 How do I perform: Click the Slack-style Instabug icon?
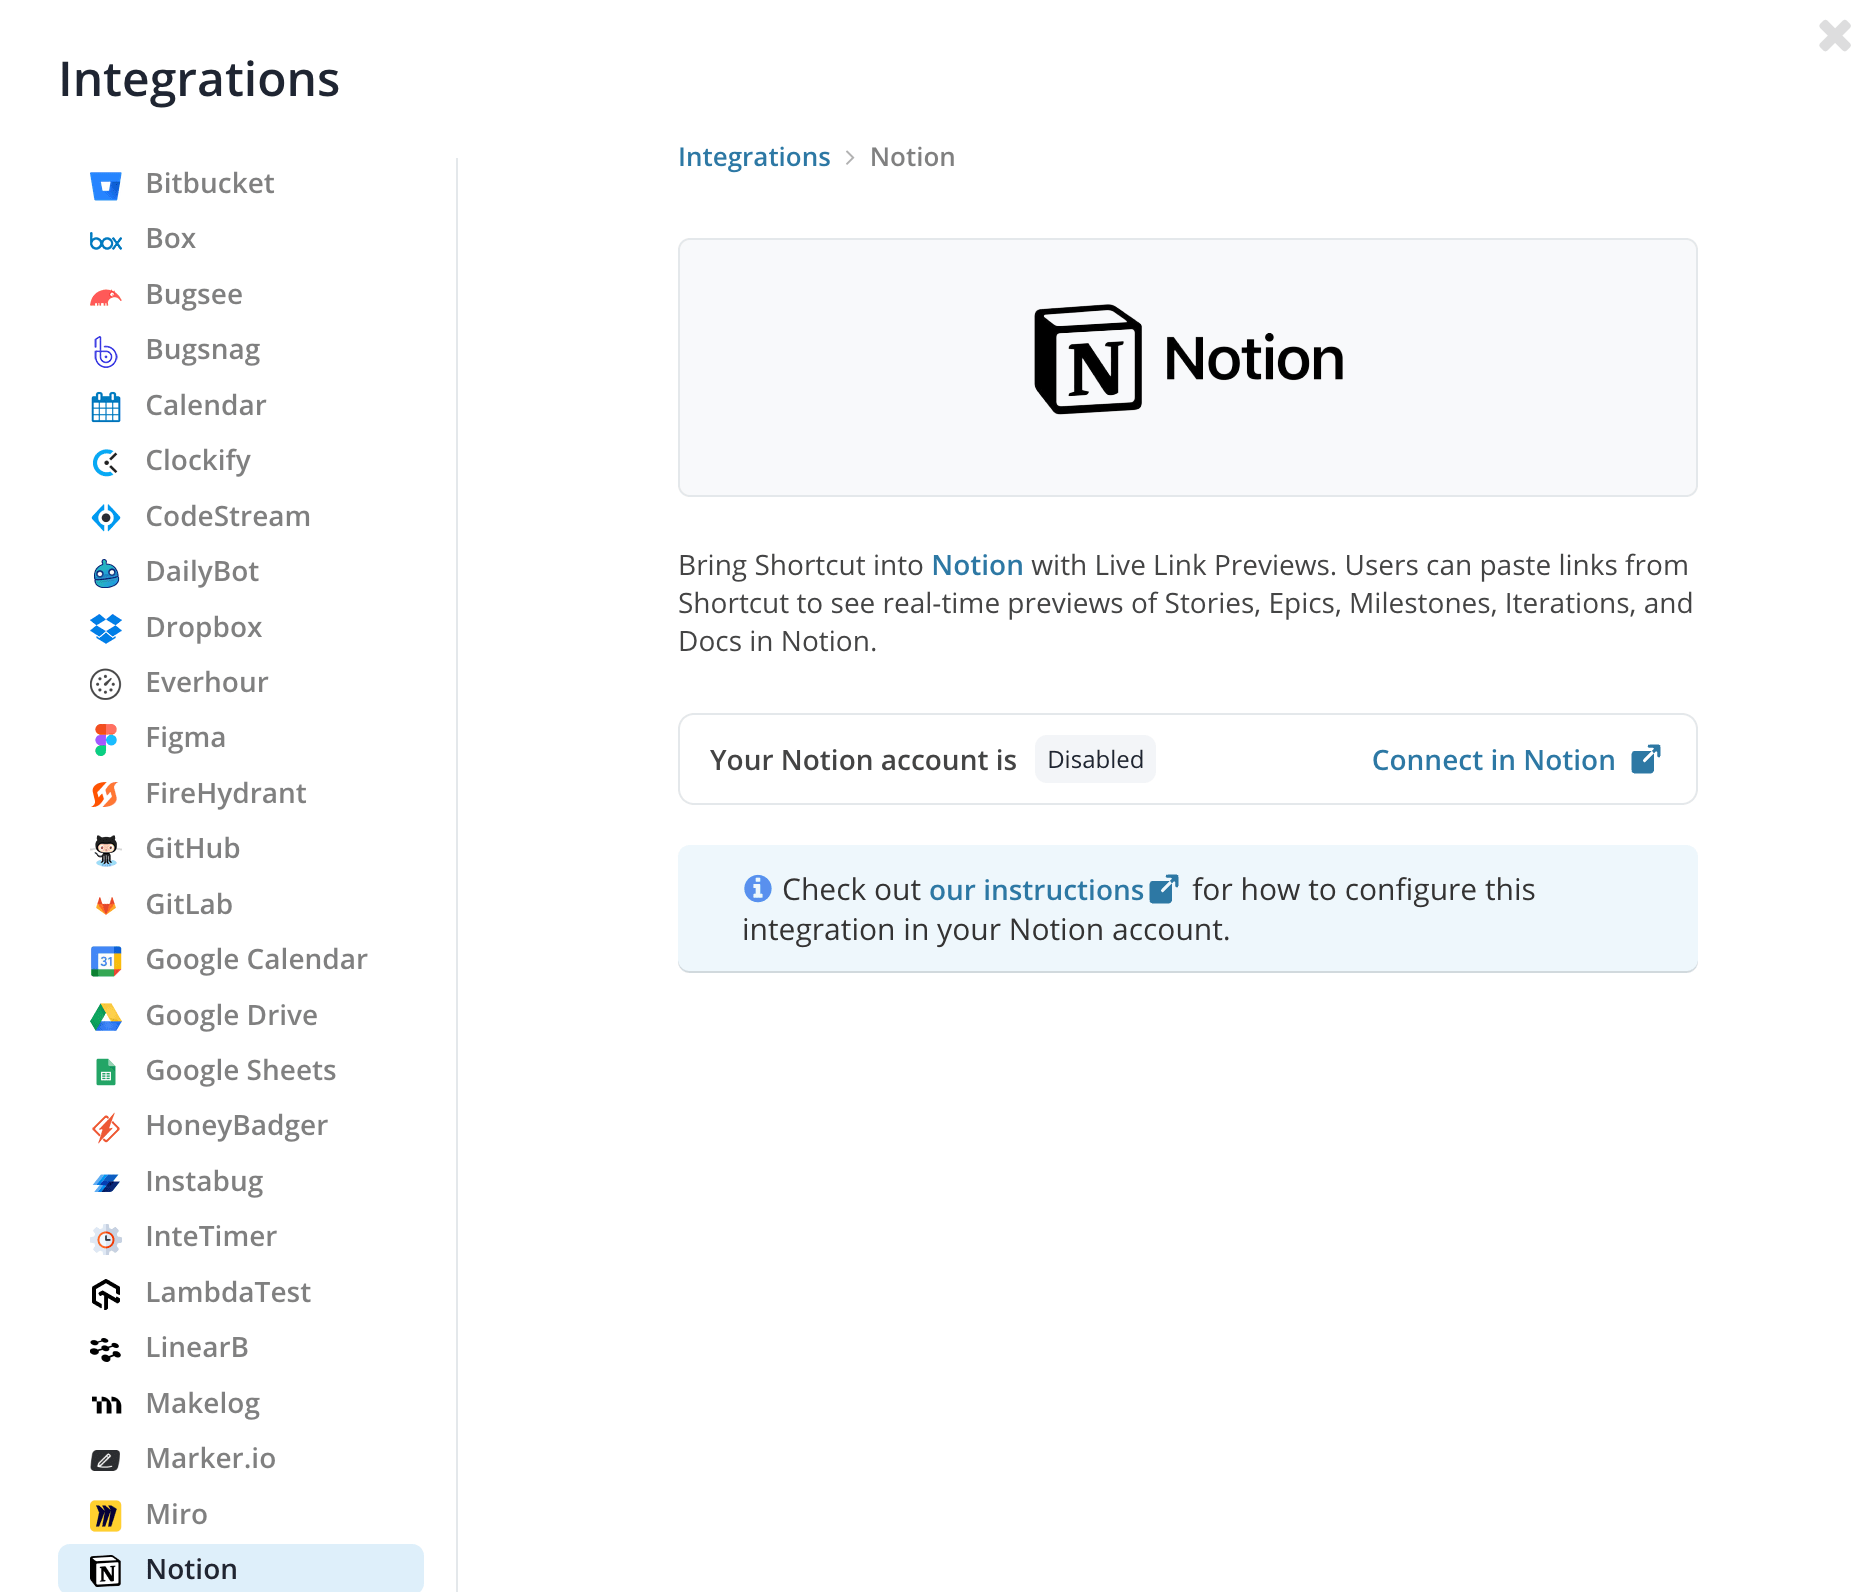[x=105, y=1182]
